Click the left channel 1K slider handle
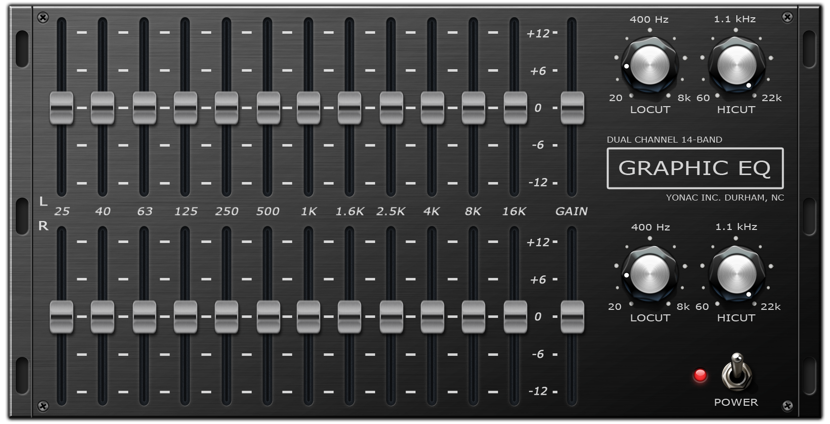Screen dimensions: 830x424 308,107
